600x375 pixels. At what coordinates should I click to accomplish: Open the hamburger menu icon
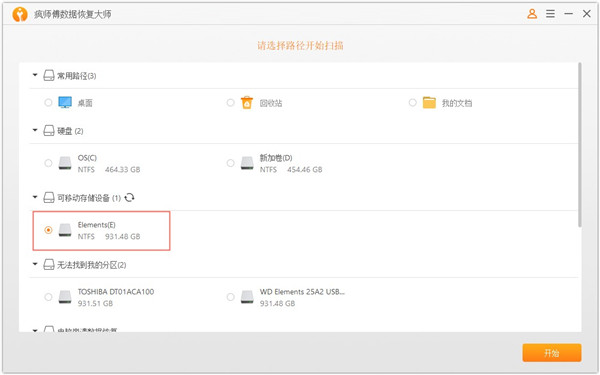pyautogui.click(x=550, y=14)
